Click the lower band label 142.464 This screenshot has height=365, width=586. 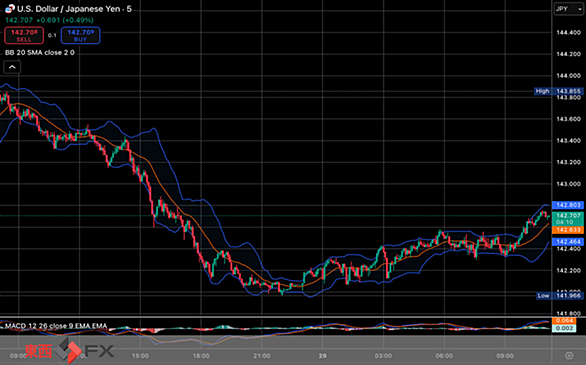click(568, 242)
